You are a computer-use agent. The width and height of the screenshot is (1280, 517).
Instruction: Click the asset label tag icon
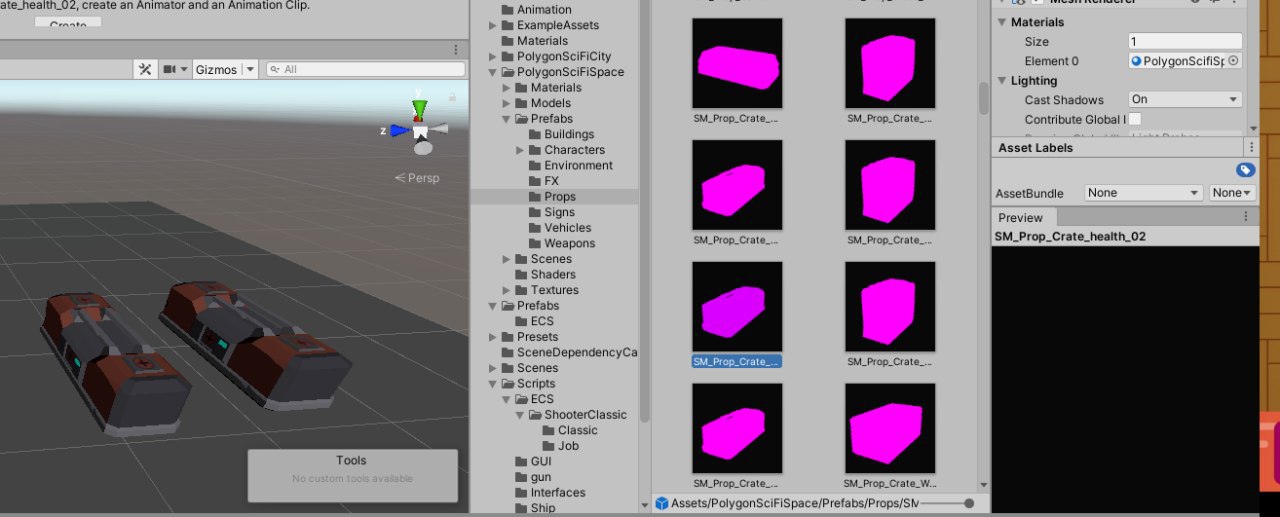click(x=1245, y=170)
